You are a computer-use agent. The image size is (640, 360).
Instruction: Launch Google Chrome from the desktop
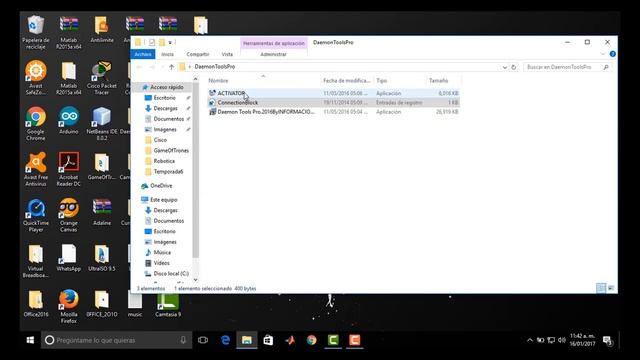[36, 123]
